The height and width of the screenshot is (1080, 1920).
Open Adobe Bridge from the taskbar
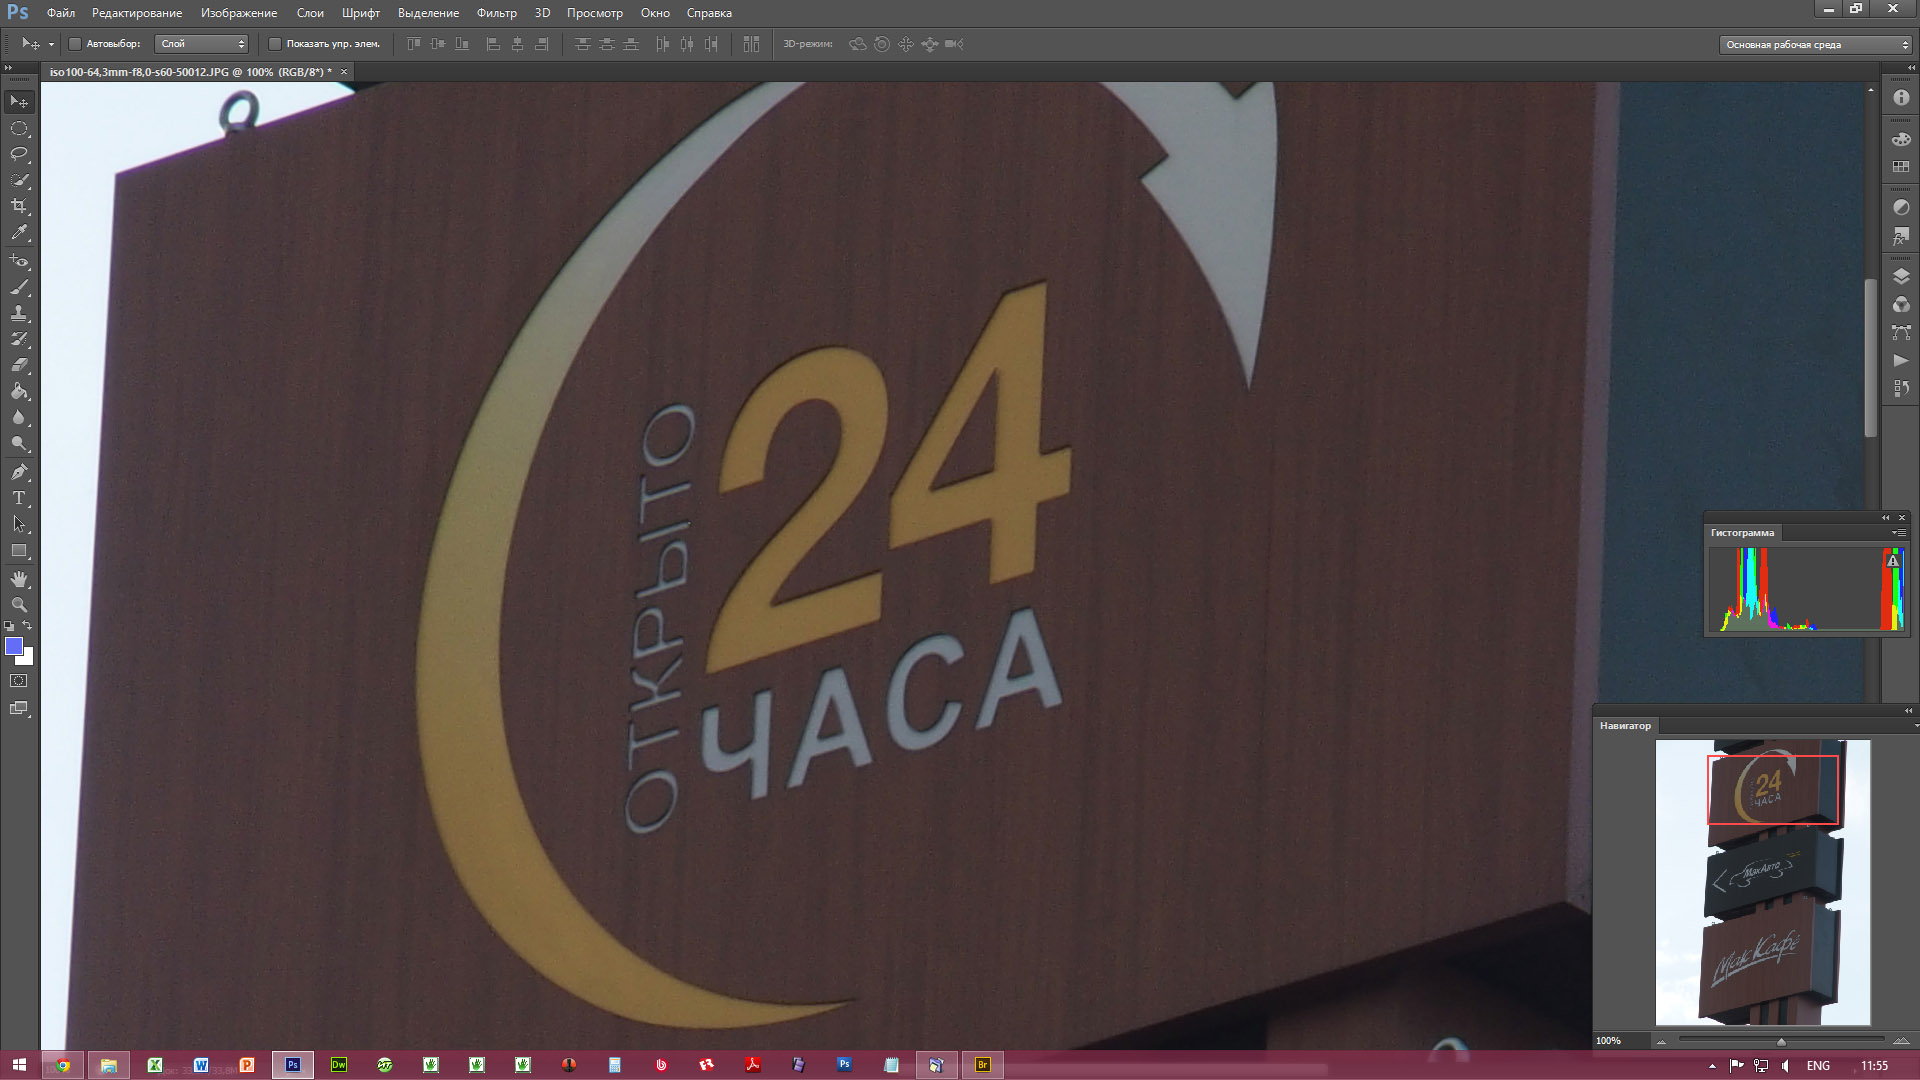click(x=982, y=1065)
